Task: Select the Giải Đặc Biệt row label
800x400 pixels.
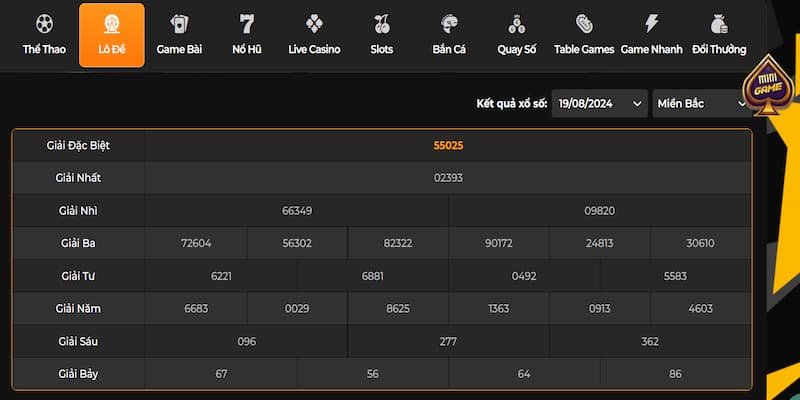Action: tap(78, 145)
